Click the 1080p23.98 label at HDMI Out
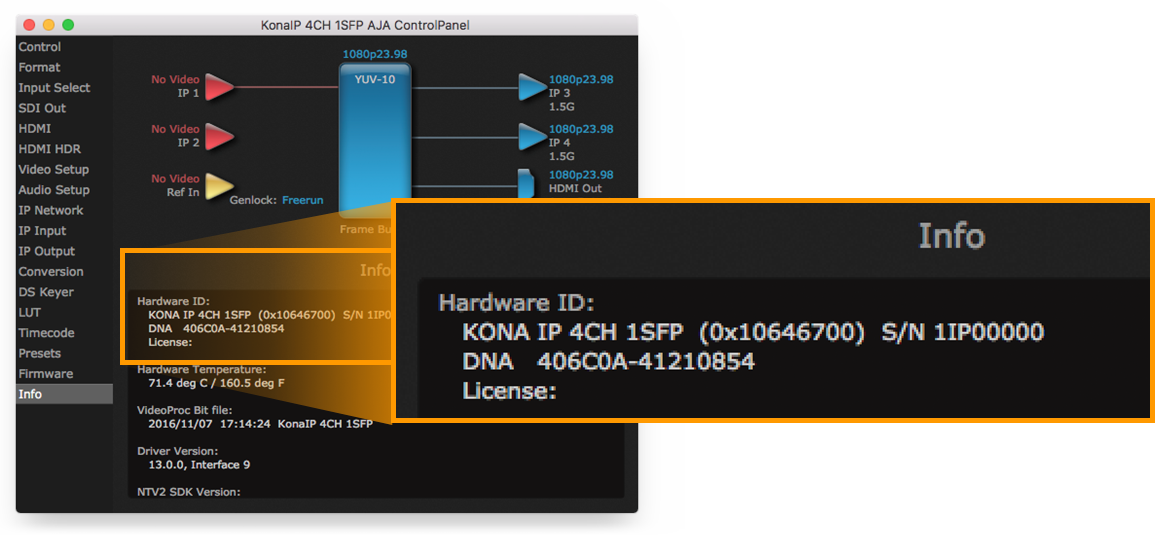Viewport: 1155px width, 540px height. (581, 175)
